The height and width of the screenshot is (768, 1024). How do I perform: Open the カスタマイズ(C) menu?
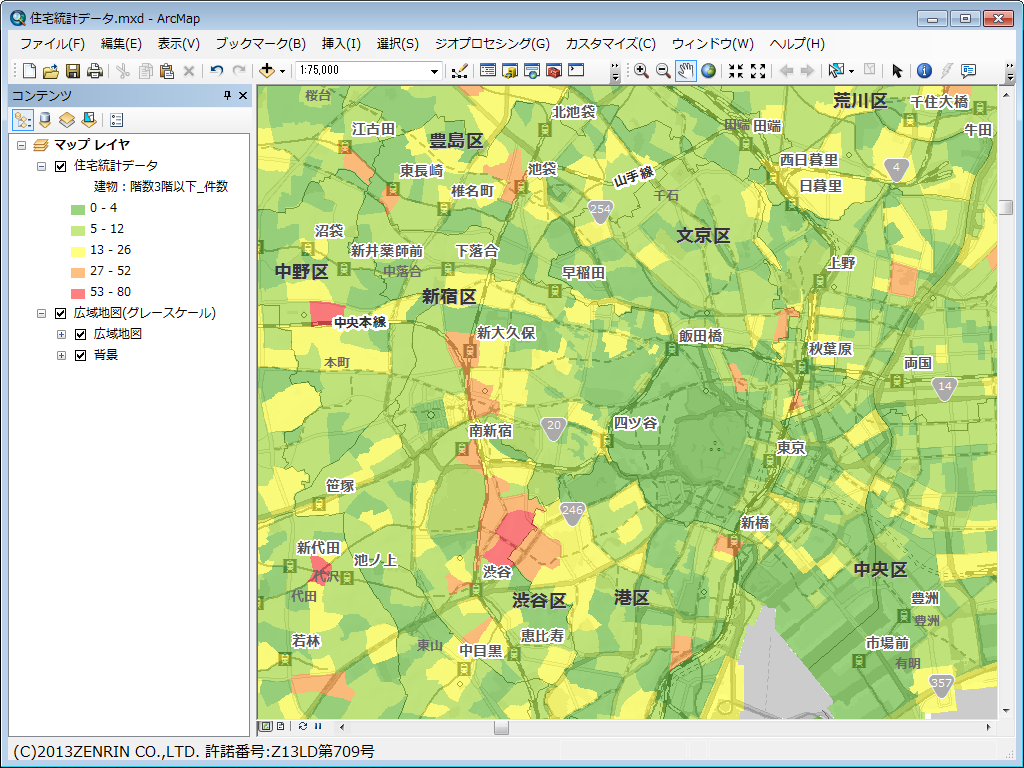tap(611, 44)
